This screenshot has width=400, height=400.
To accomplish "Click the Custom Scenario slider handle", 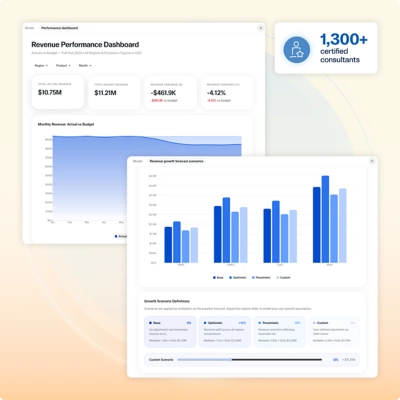I will [230, 360].
